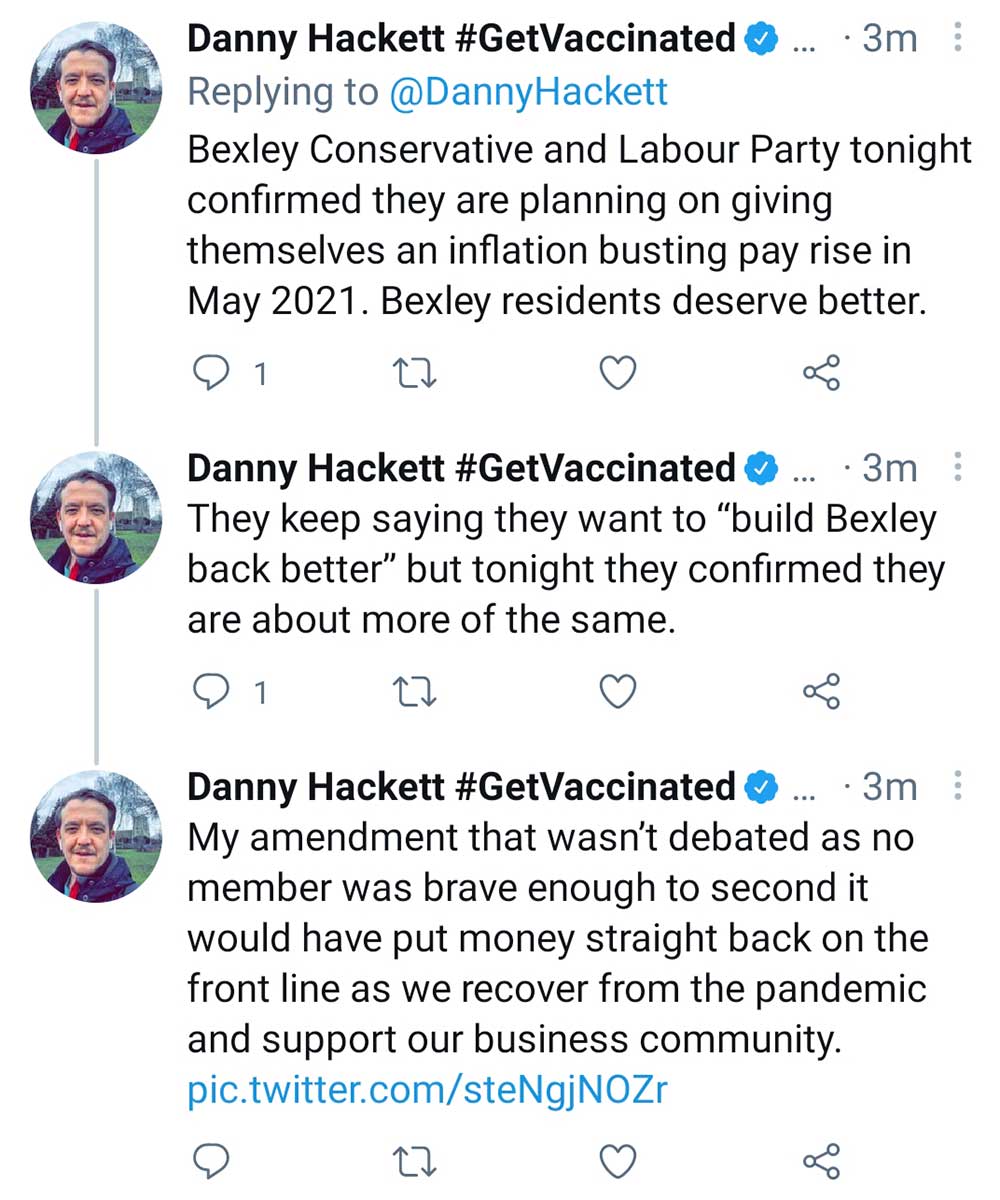Open Danny Hackett's name on the second tweet
This screenshot has width=1000, height=1200.
461,467
